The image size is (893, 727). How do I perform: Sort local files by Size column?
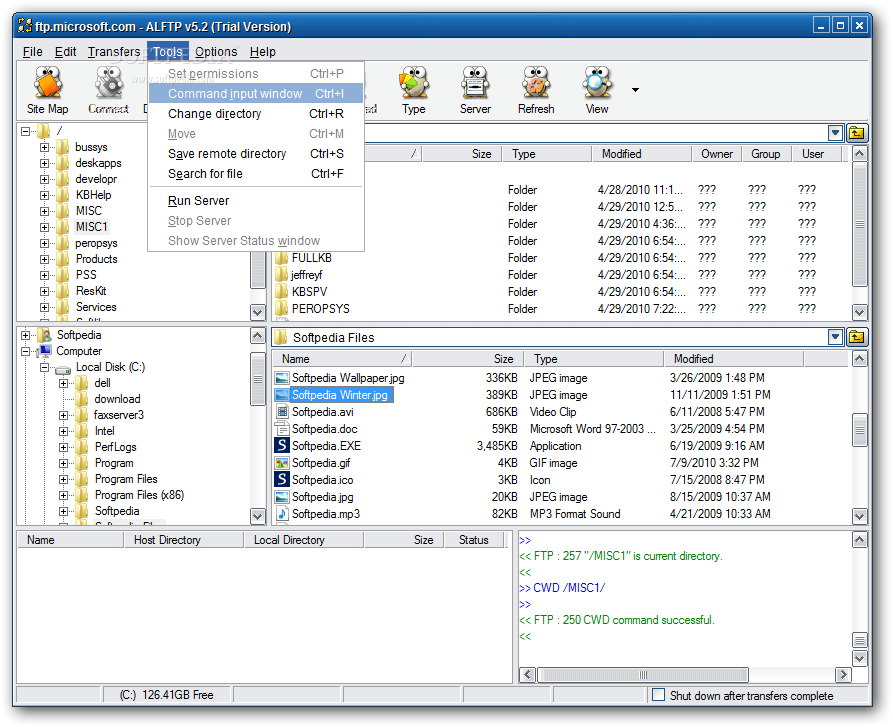click(x=468, y=359)
